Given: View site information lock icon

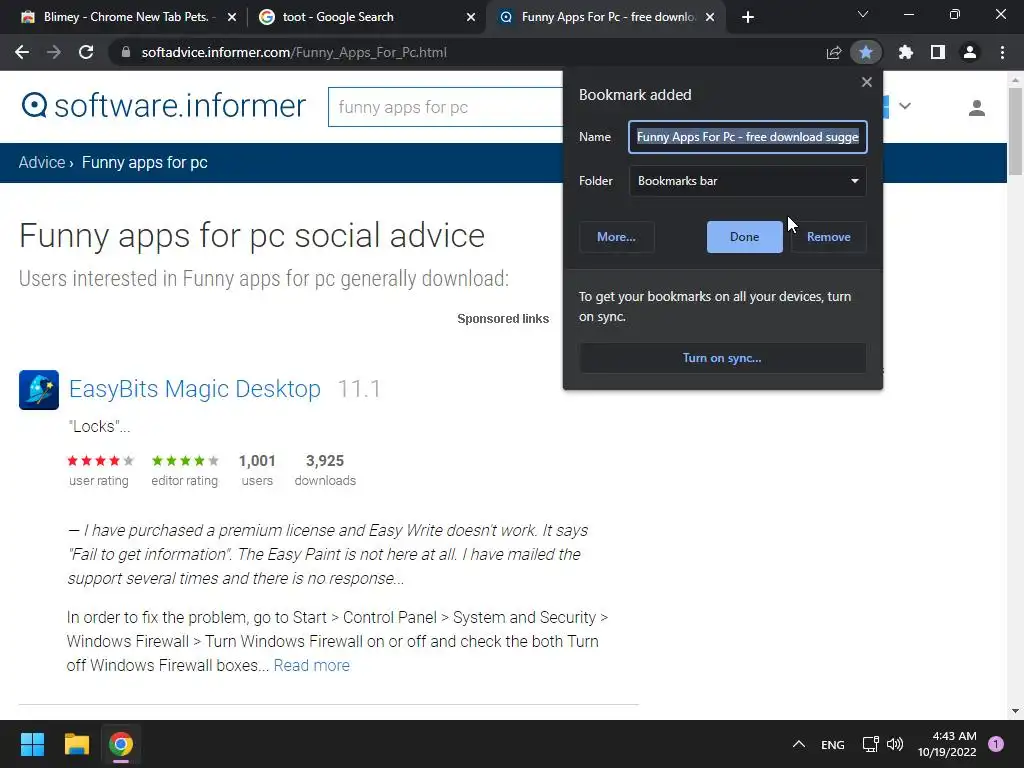Looking at the screenshot, I should (x=125, y=52).
